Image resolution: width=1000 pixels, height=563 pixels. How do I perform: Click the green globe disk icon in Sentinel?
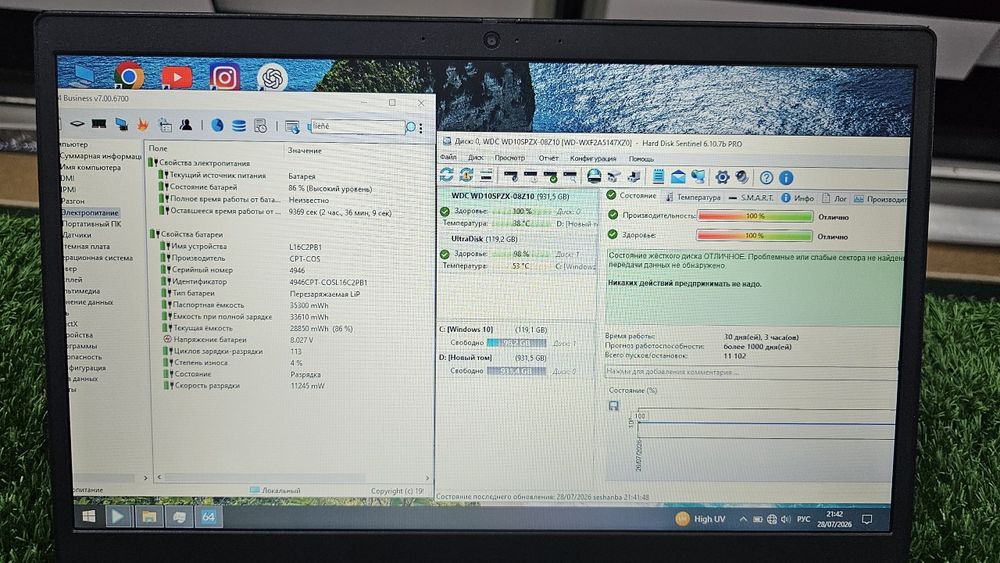(594, 176)
